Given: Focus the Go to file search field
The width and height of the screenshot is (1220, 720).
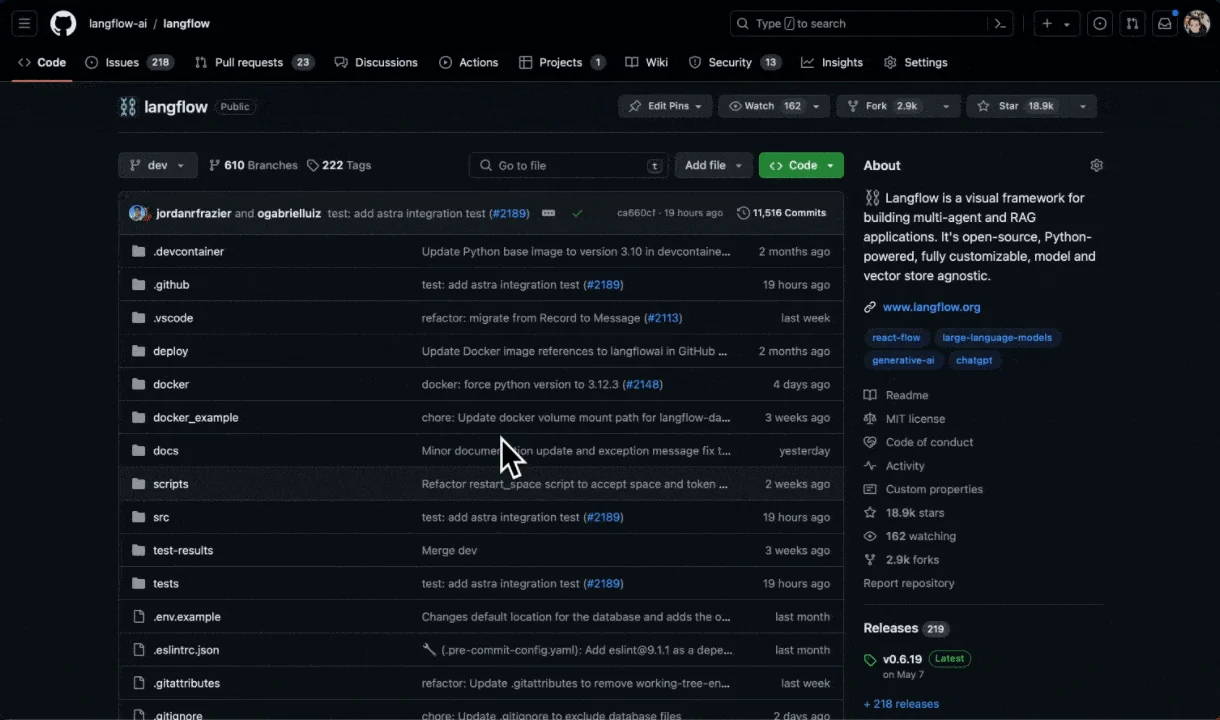Looking at the screenshot, I should 568,165.
